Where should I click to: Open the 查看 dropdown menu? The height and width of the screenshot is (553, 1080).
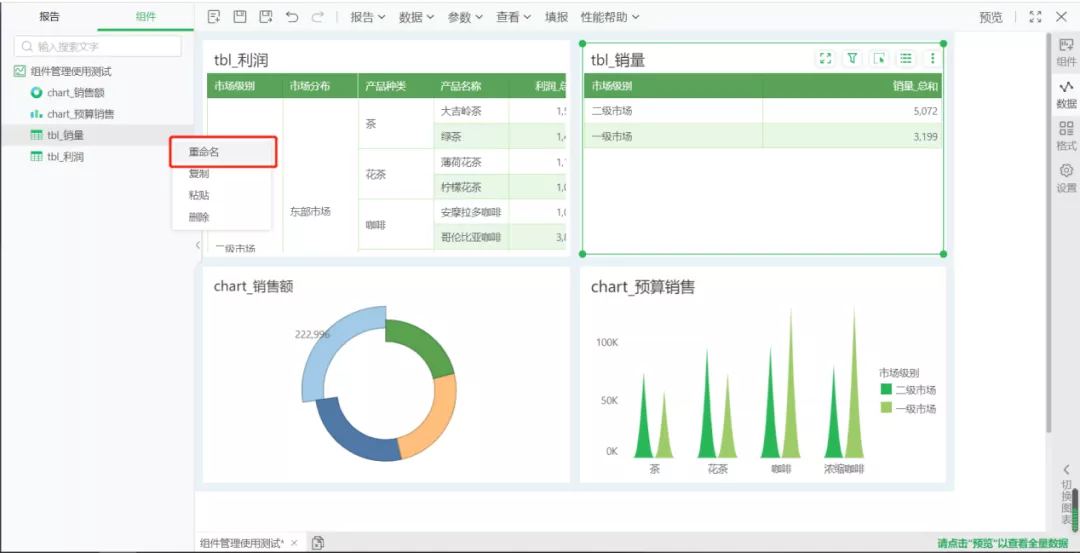click(514, 17)
